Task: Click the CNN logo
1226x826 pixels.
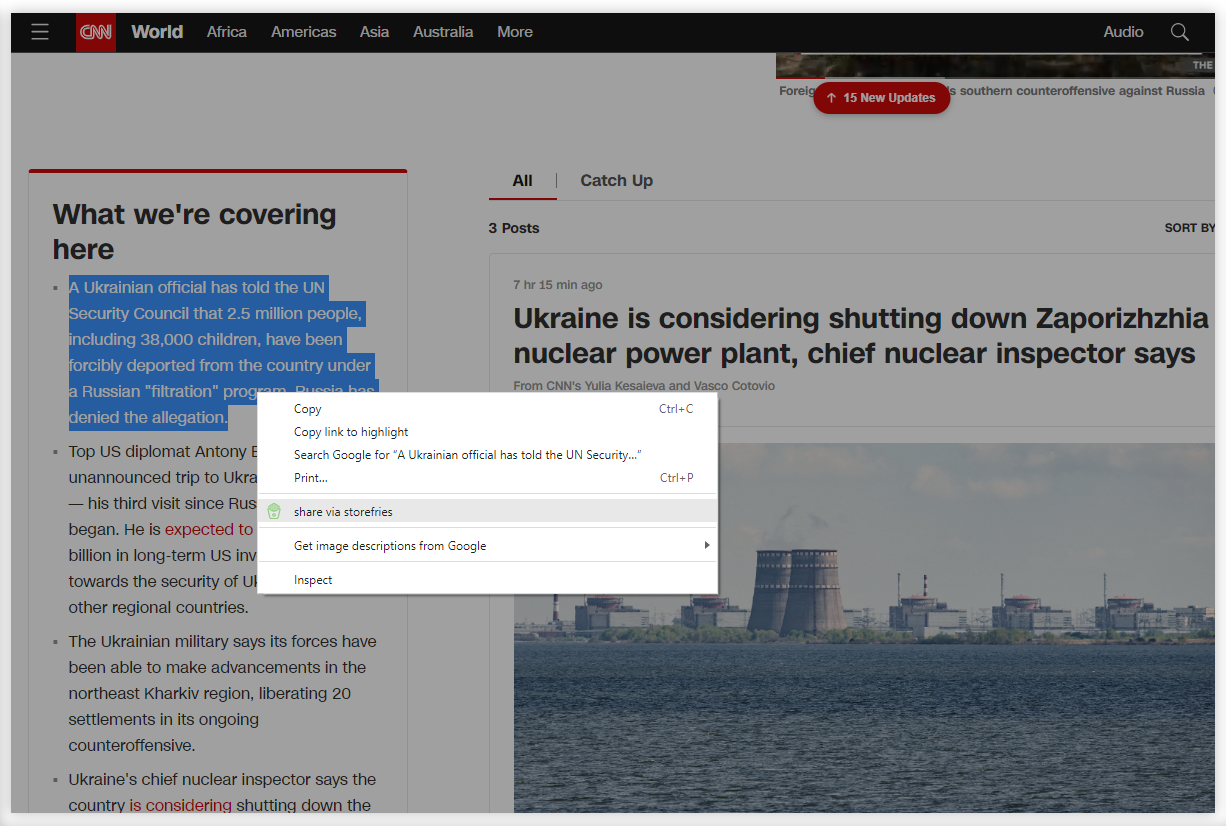Action: [x=96, y=32]
